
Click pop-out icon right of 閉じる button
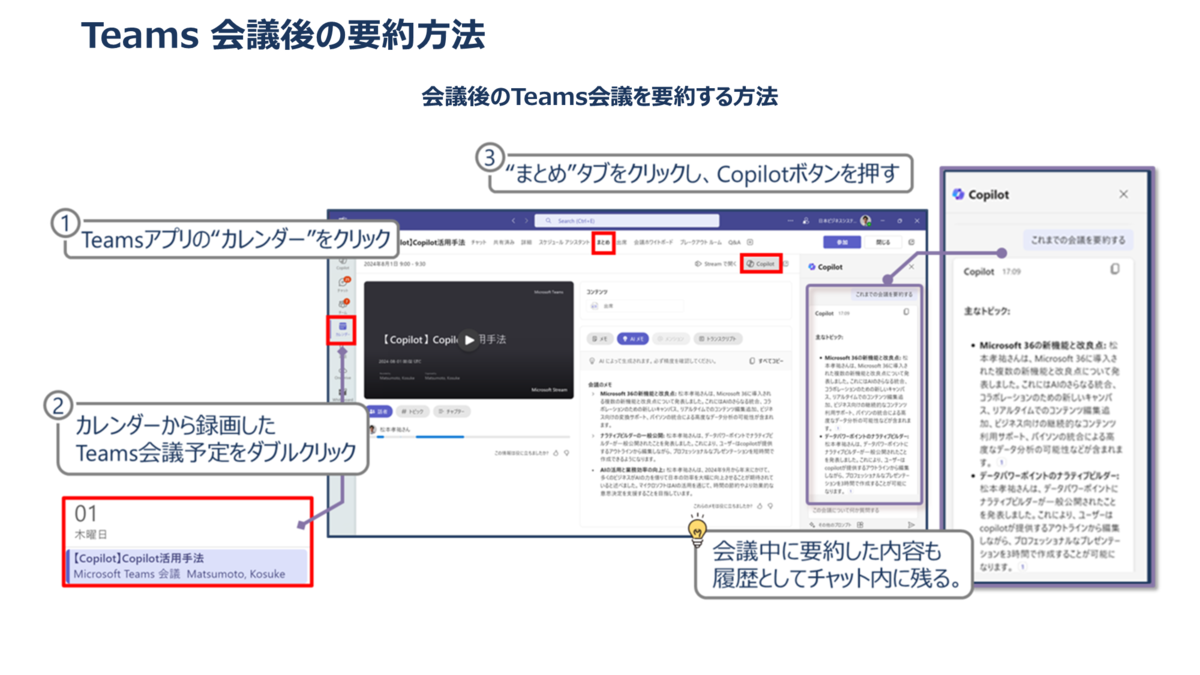(911, 242)
